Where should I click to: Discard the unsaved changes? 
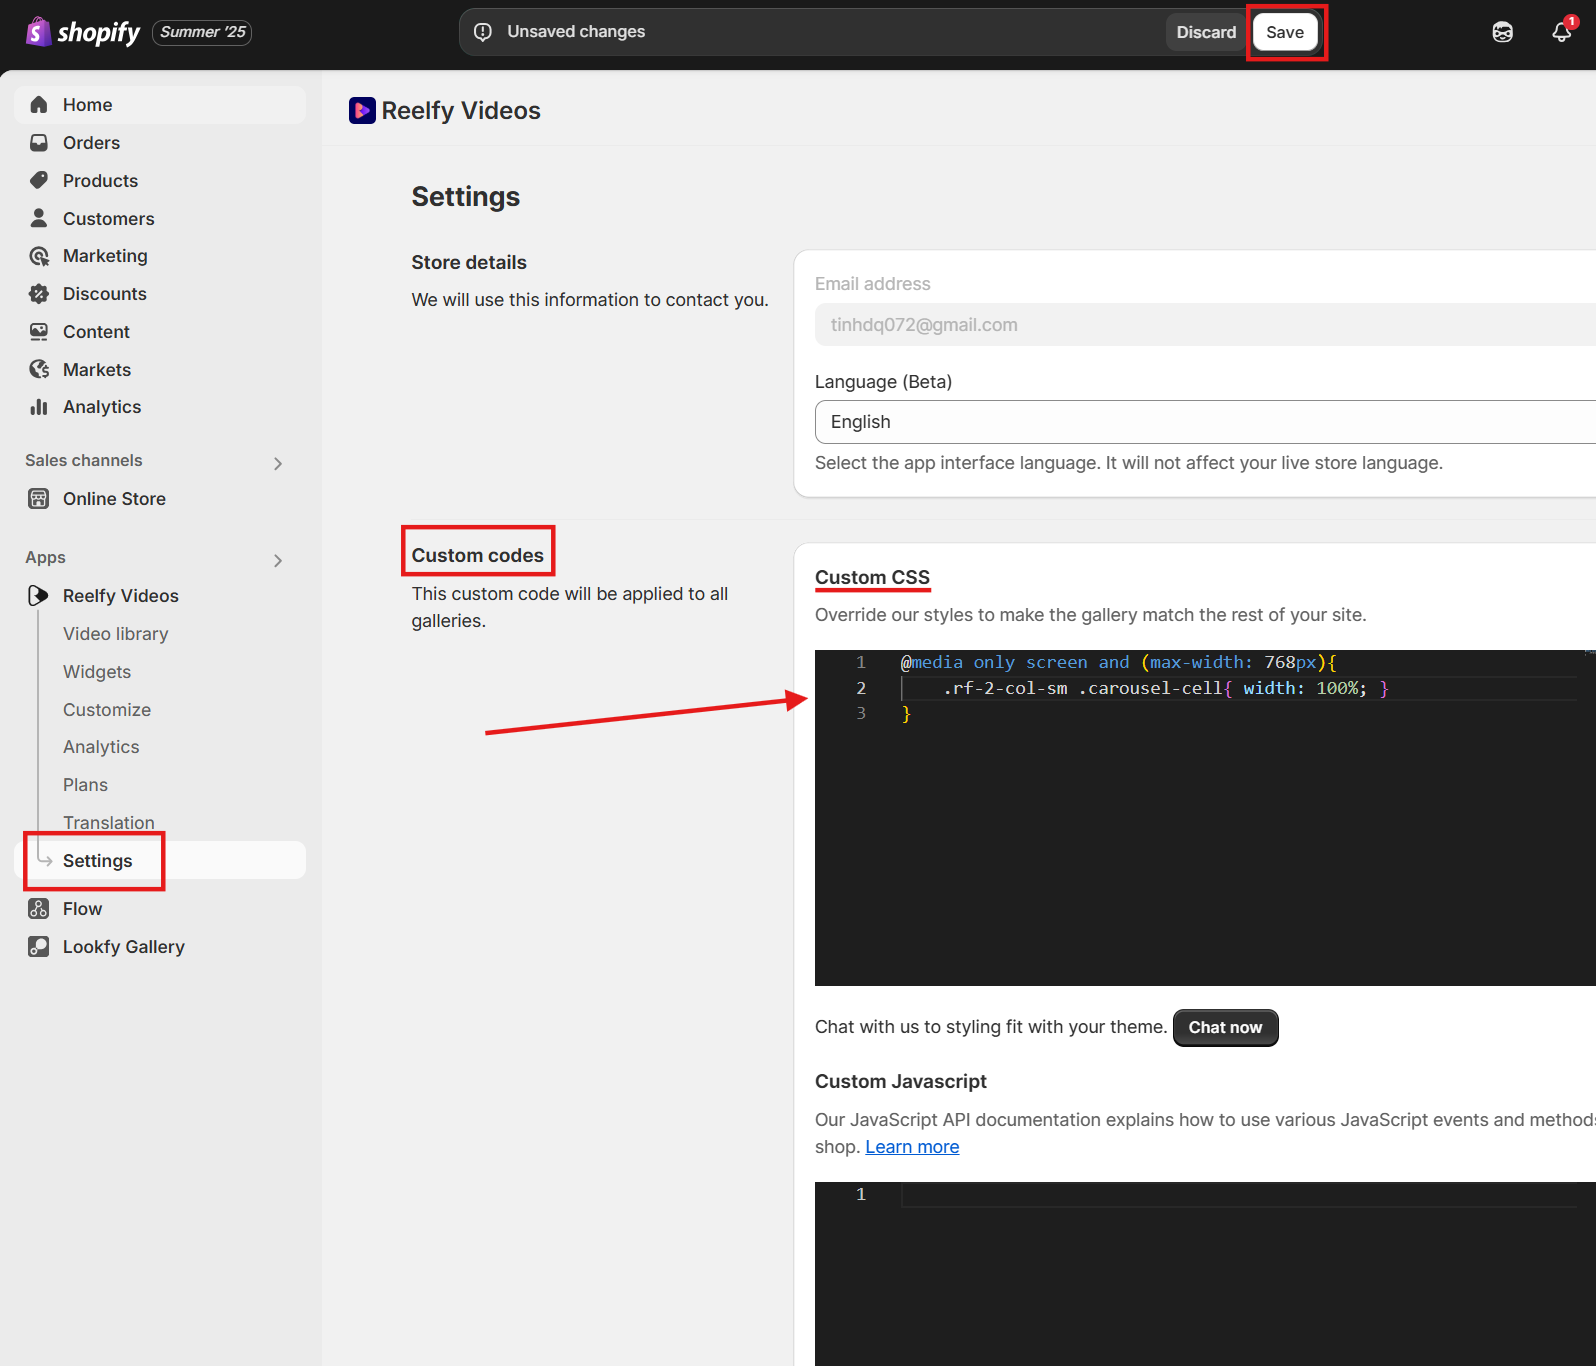click(x=1206, y=32)
